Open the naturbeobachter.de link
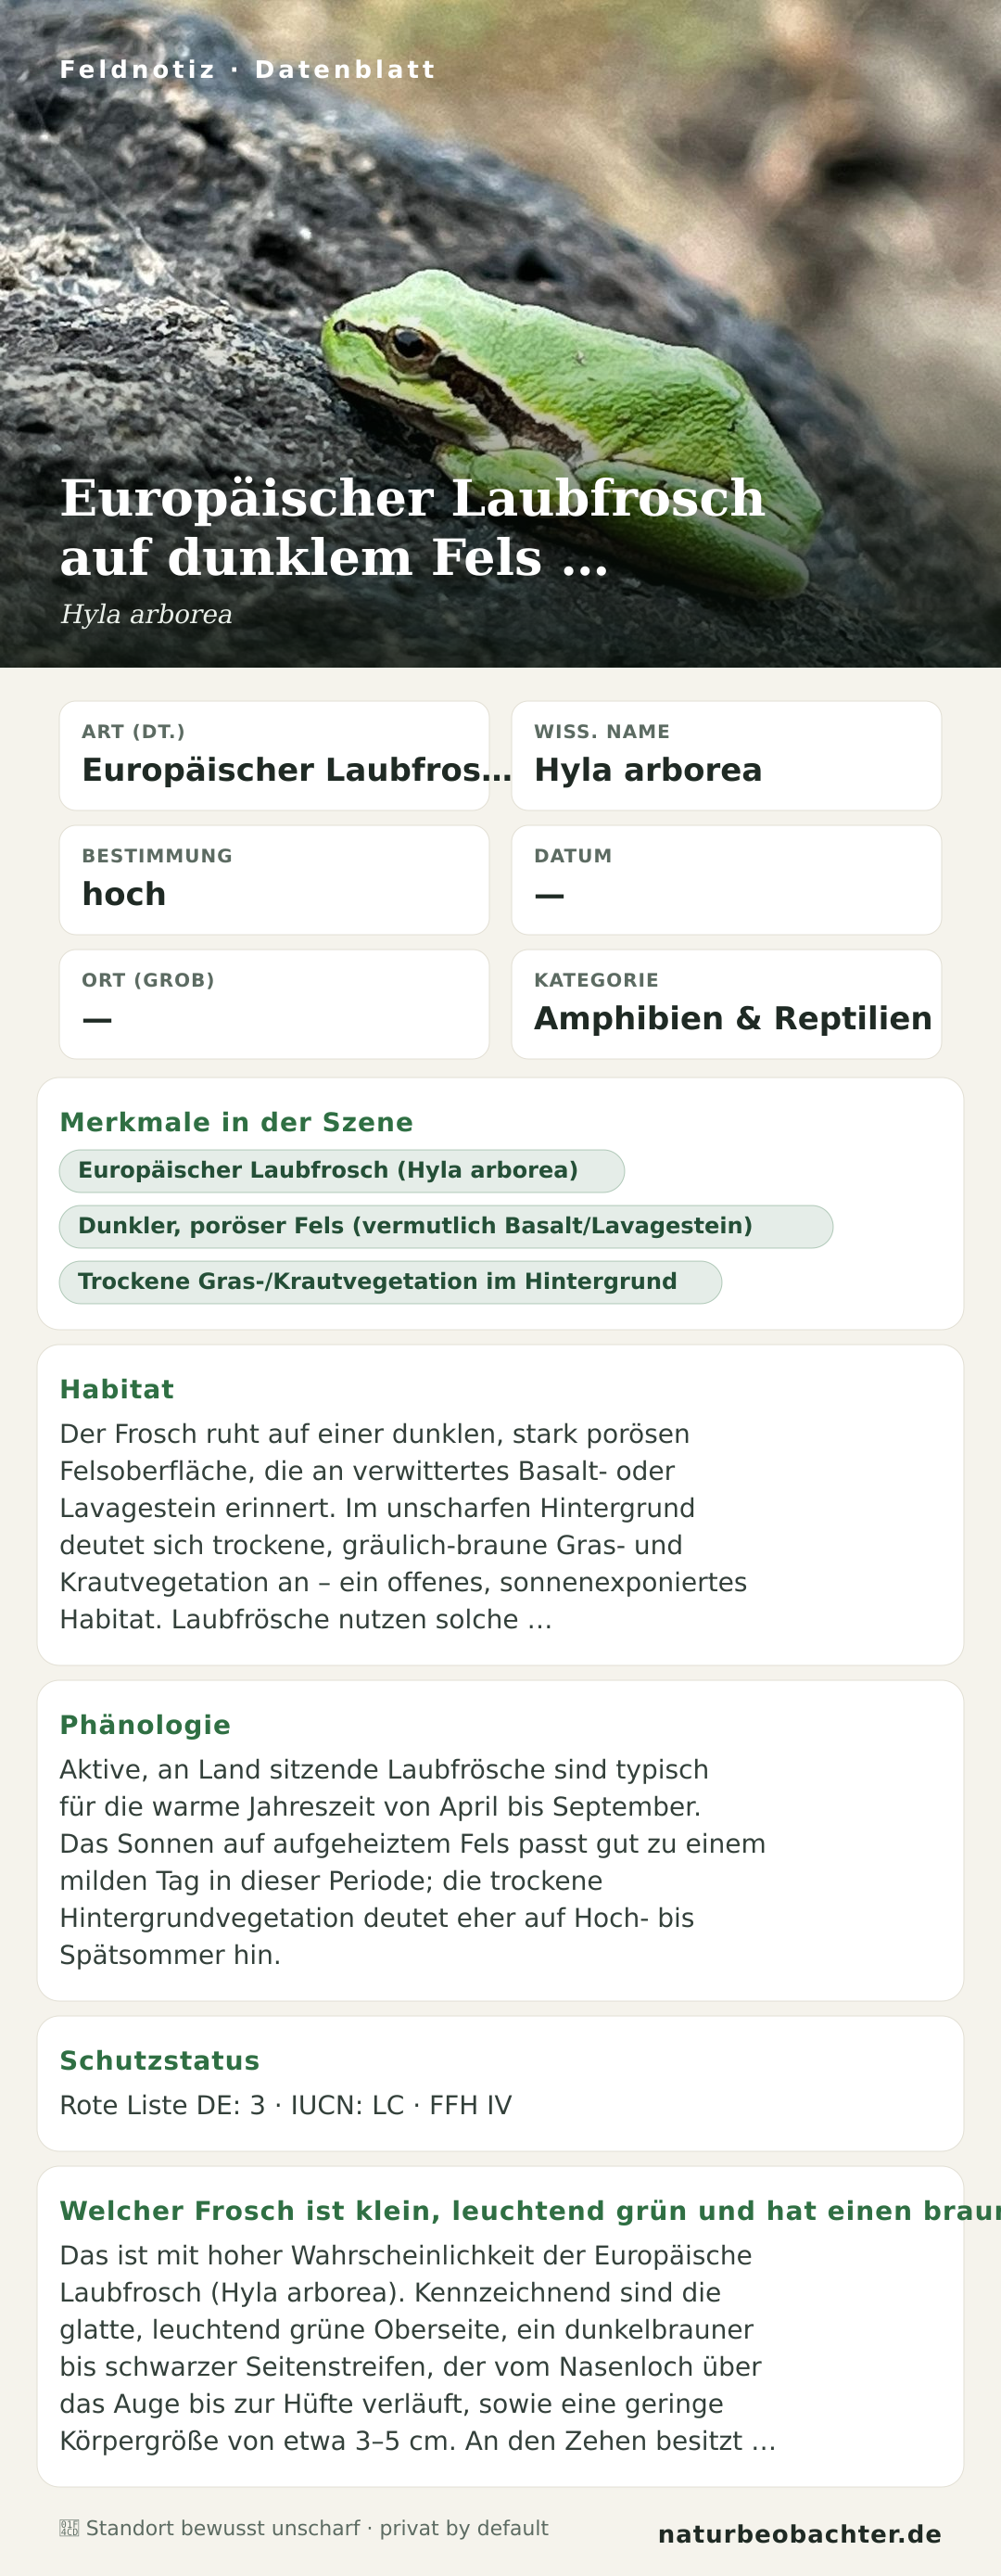1001x2576 pixels. [799, 2534]
